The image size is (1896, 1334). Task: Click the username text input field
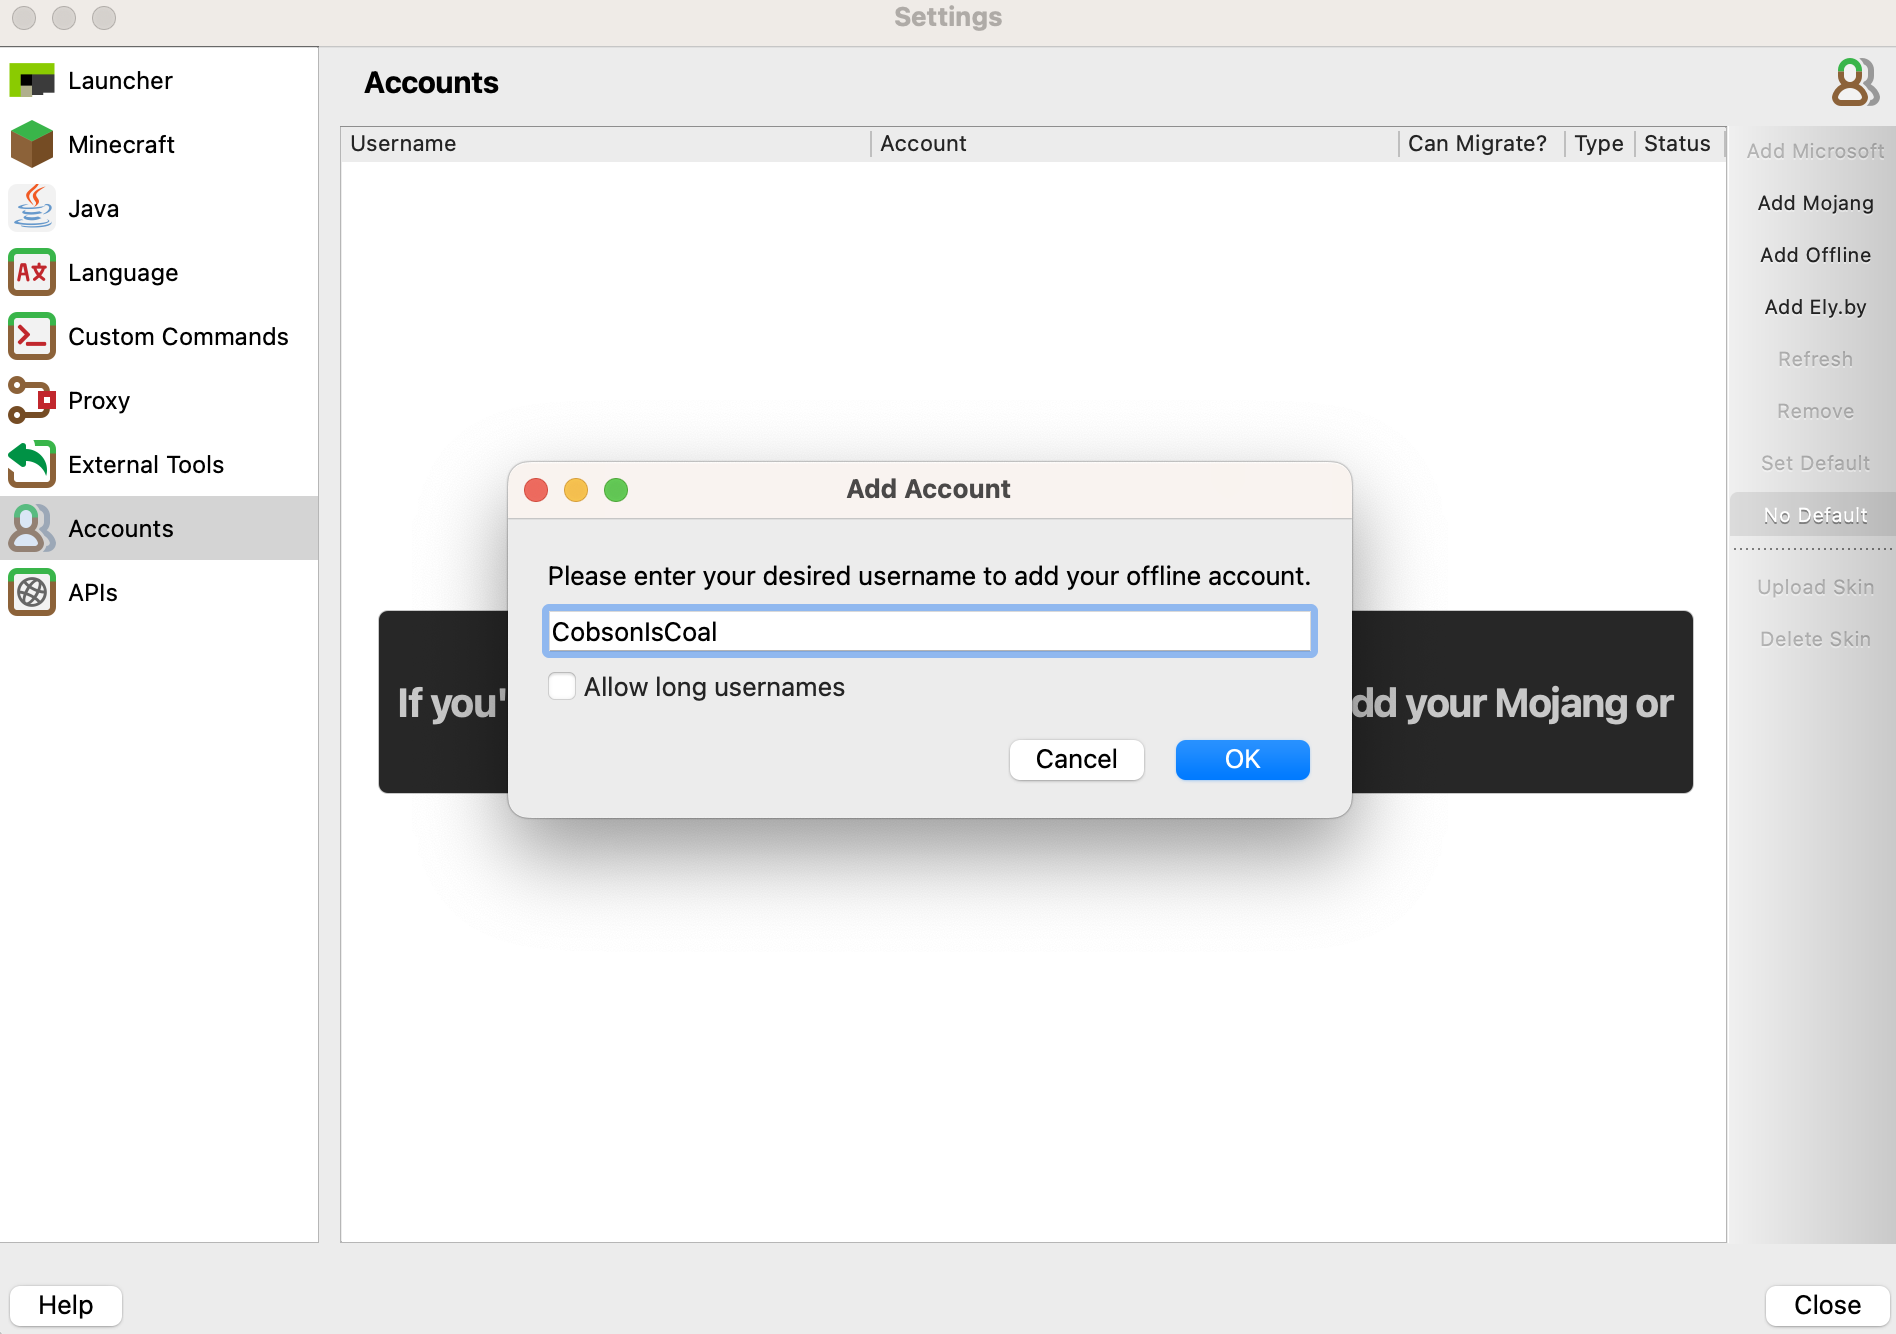[929, 632]
